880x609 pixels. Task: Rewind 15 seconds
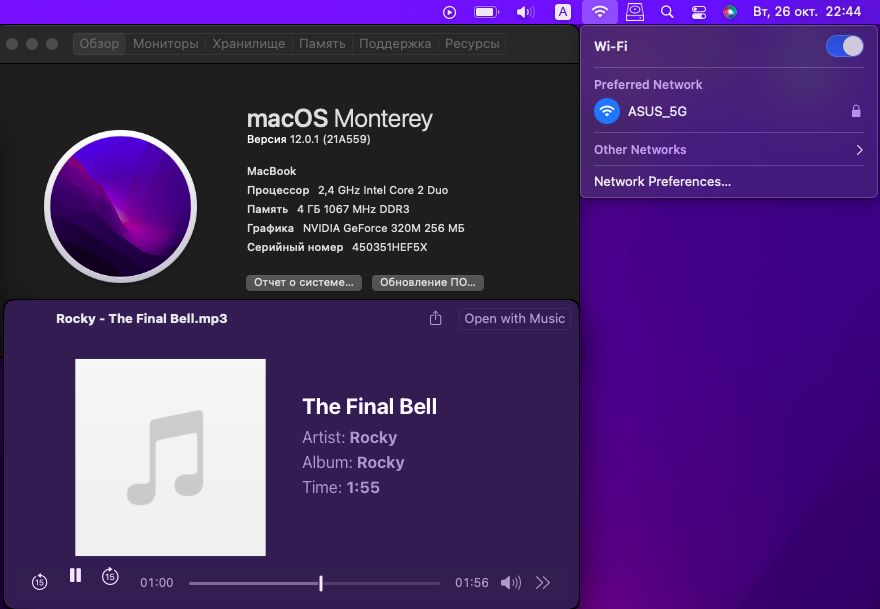click(x=39, y=582)
